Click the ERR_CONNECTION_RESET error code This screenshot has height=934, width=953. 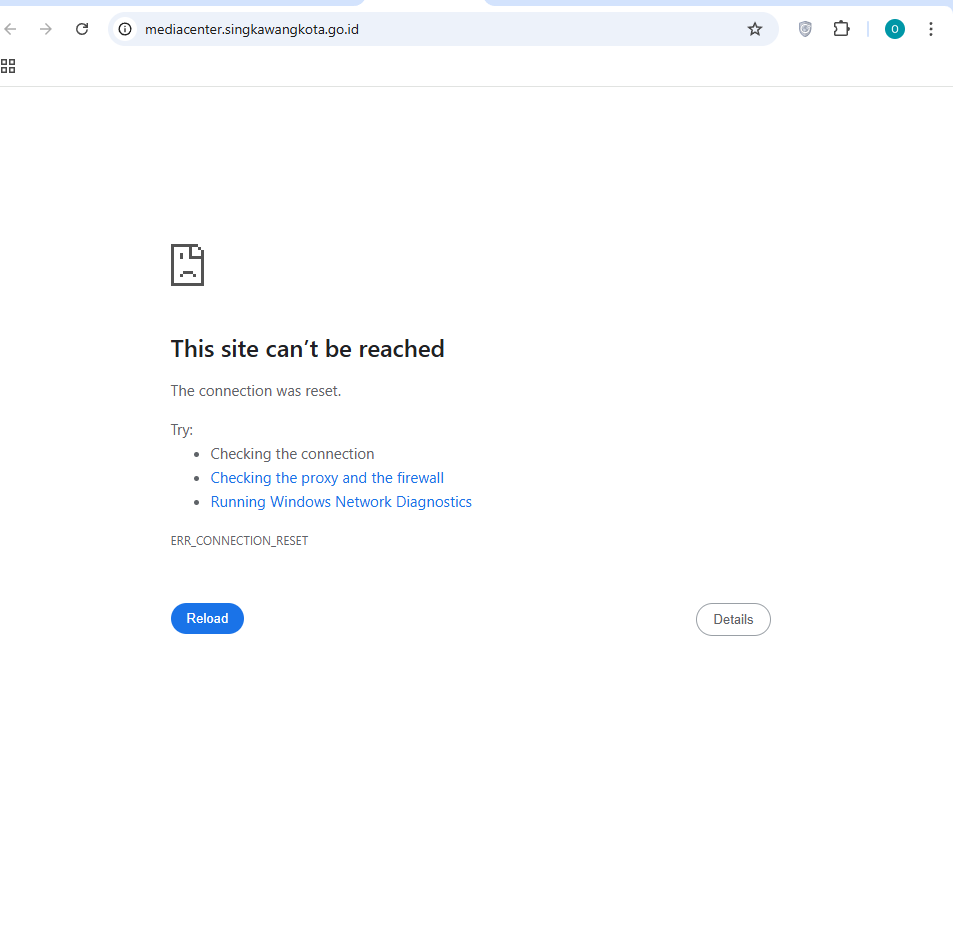pyautogui.click(x=239, y=541)
